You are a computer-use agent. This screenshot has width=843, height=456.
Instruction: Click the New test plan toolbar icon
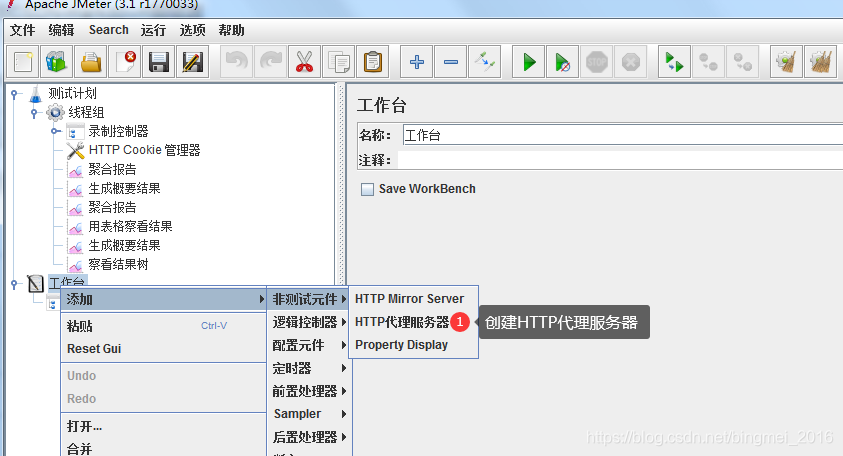click(23, 62)
